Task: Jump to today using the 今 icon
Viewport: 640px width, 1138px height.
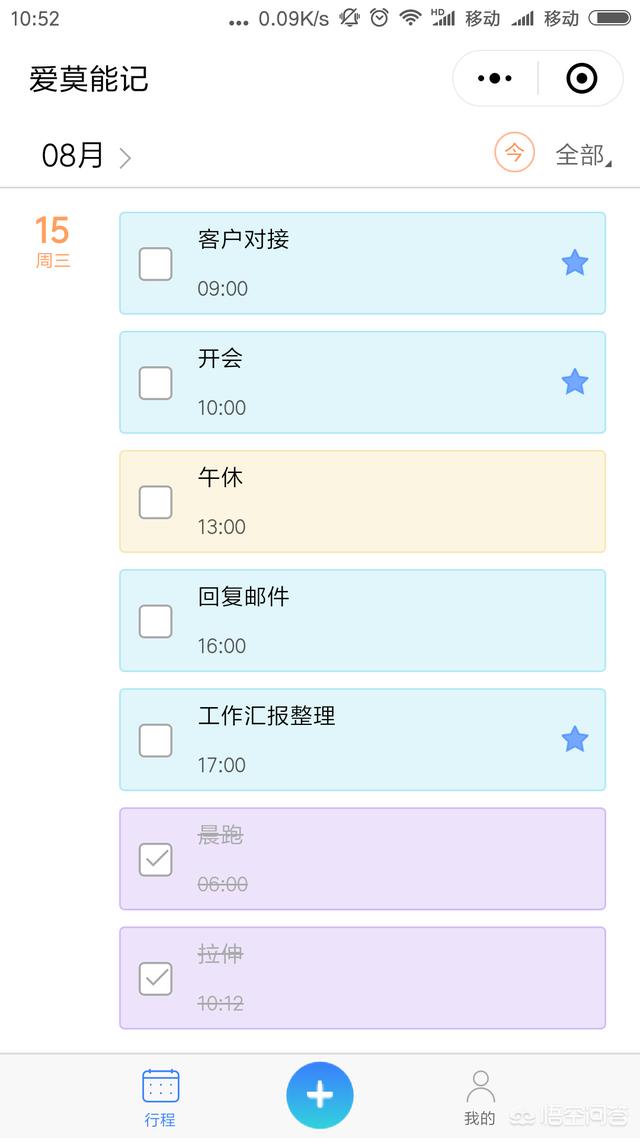Action: [x=513, y=153]
